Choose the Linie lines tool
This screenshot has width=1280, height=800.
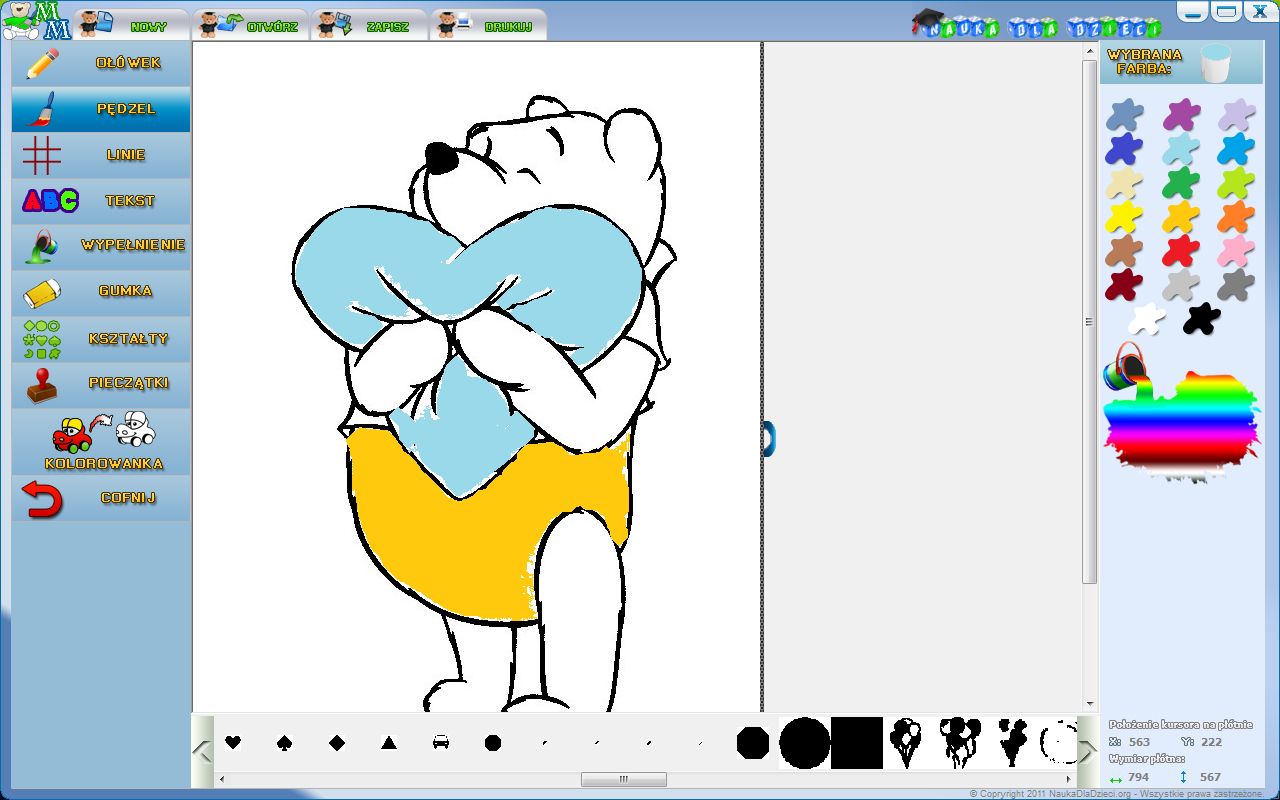[x=100, y=155]
